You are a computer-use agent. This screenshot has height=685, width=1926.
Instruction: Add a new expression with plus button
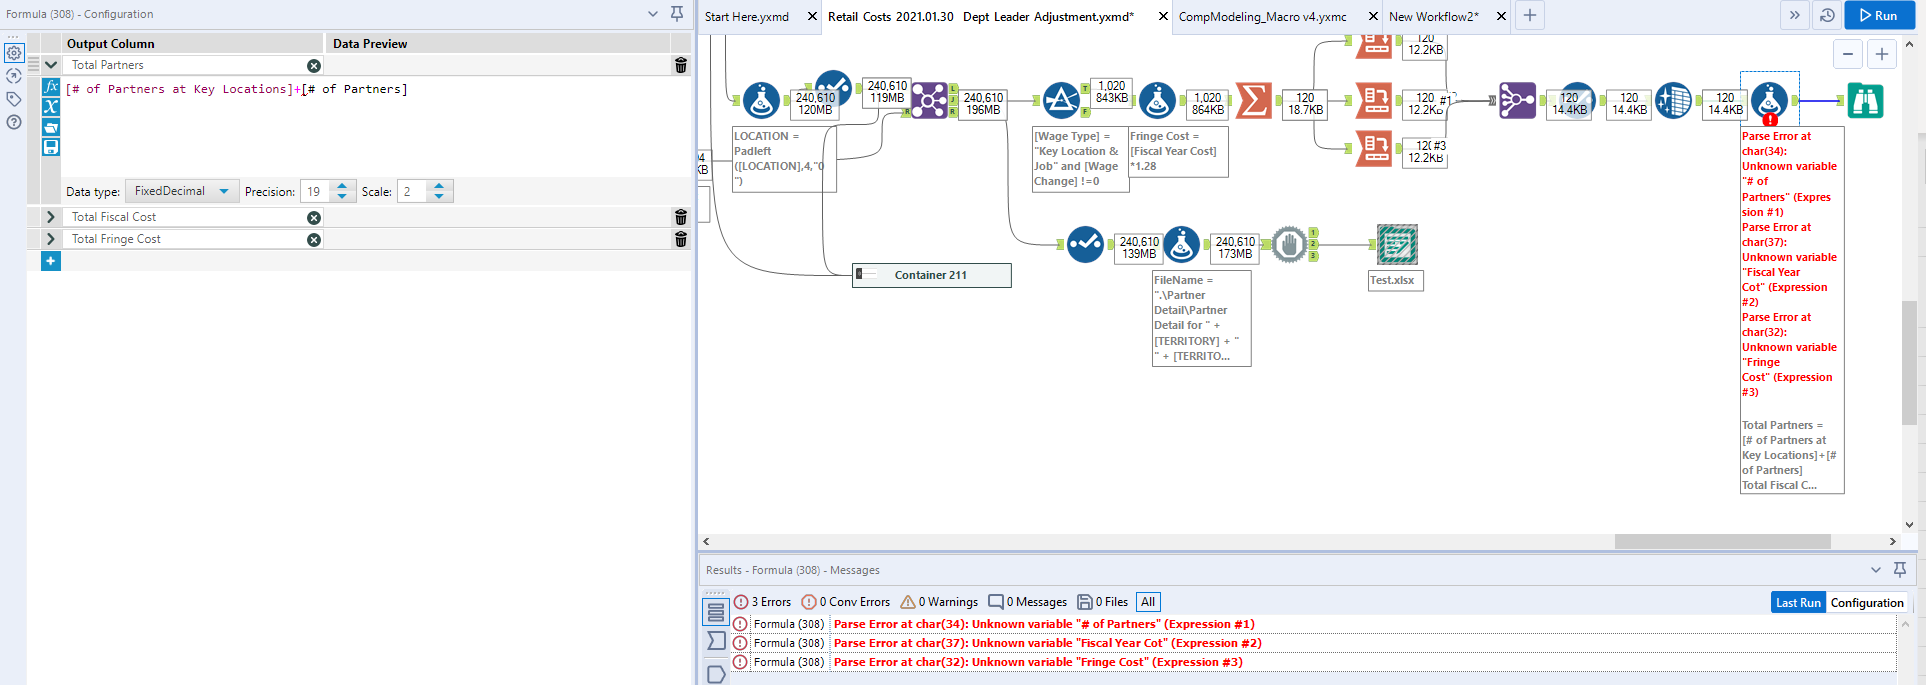(51, 261)
